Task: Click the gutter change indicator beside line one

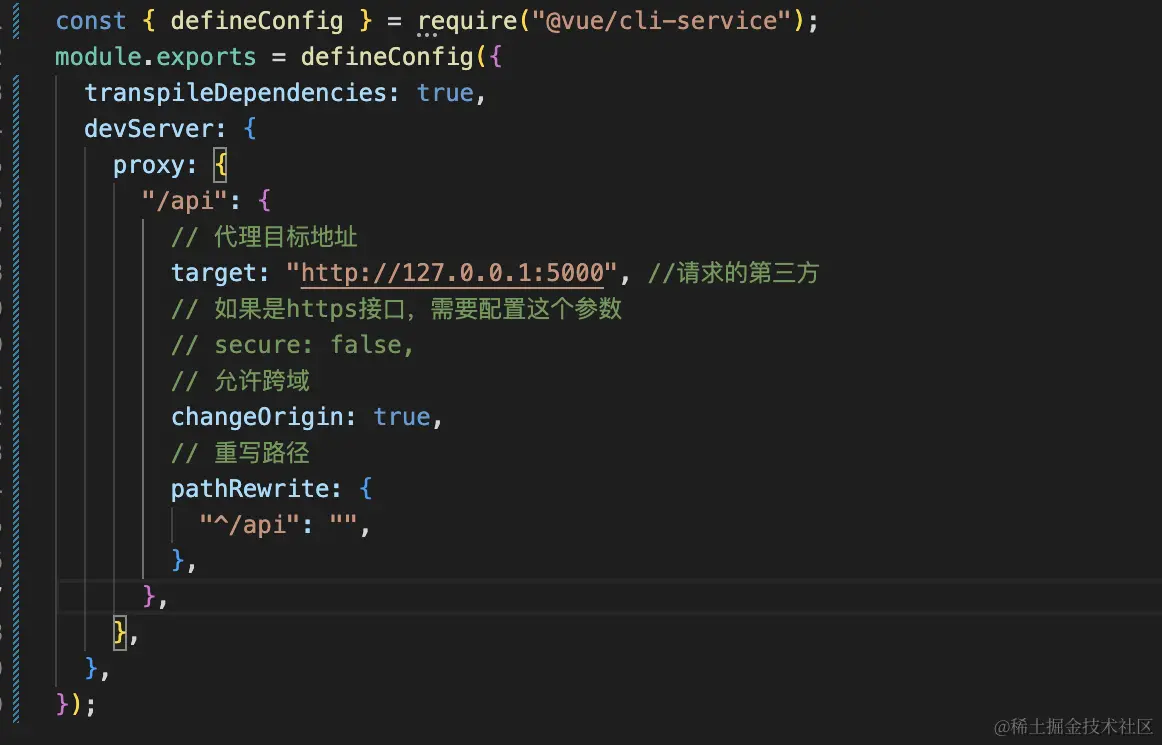Action: pyautogui.click(x=14, y=20)
